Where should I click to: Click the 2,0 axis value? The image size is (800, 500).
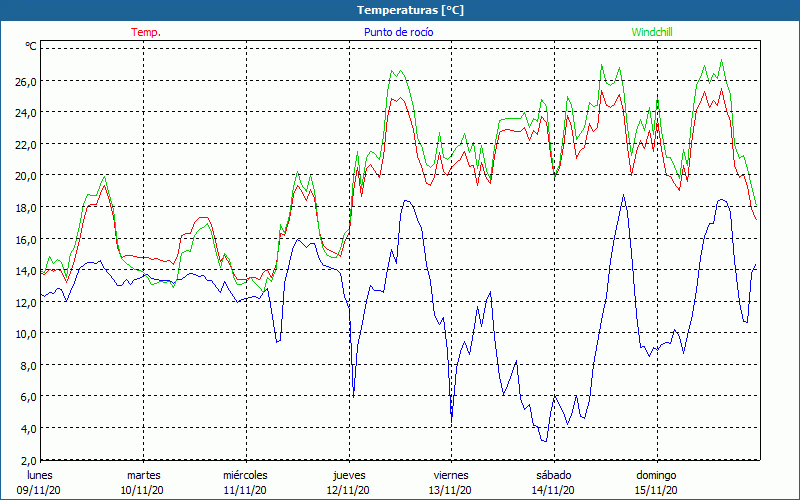tap(28, 461)
